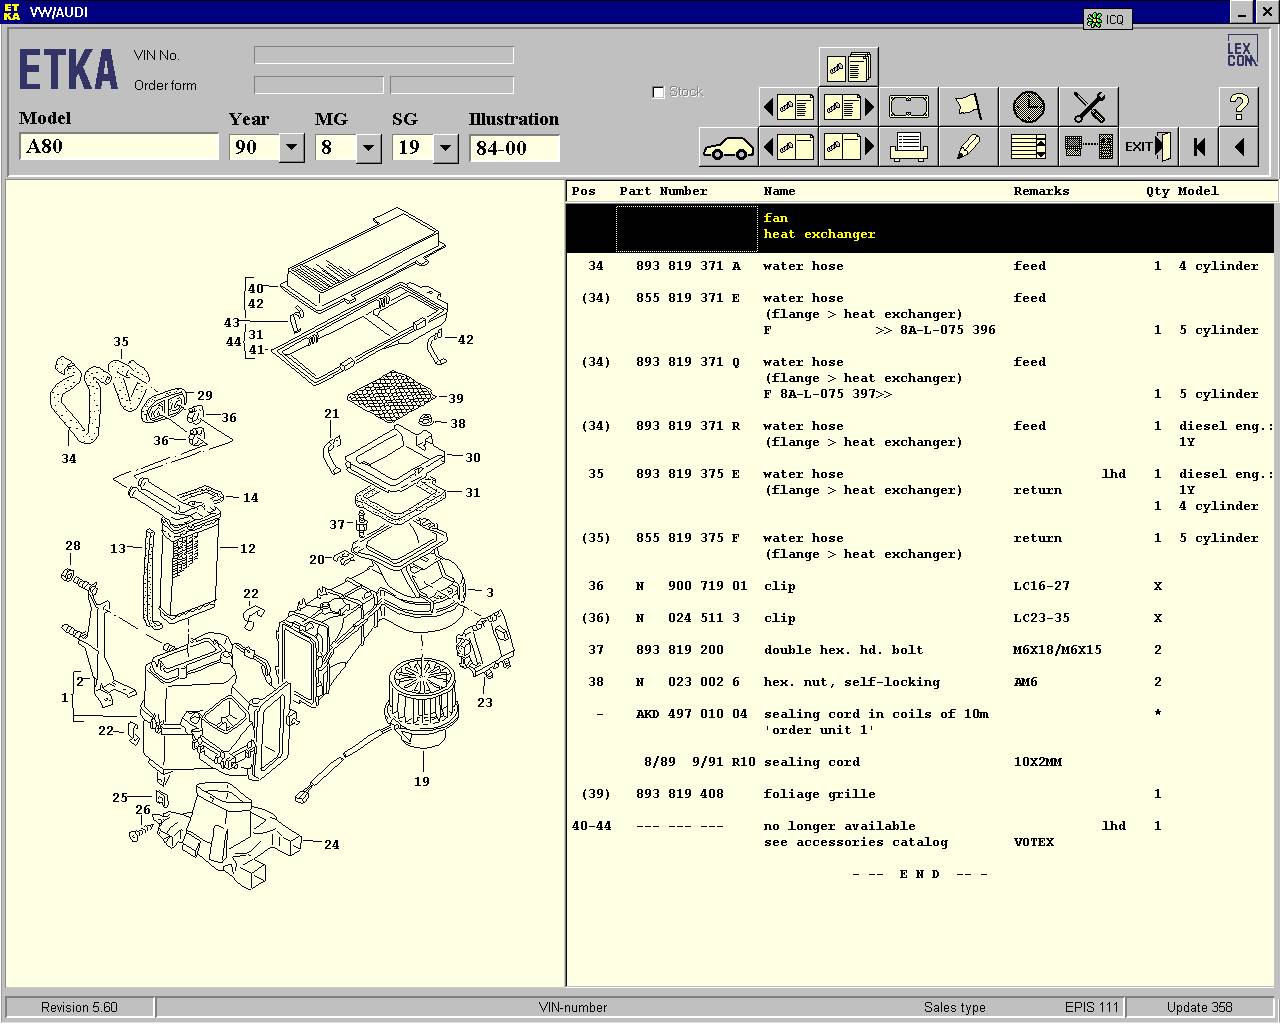Click the gasket-shaped frame icon

coord(908,106)
